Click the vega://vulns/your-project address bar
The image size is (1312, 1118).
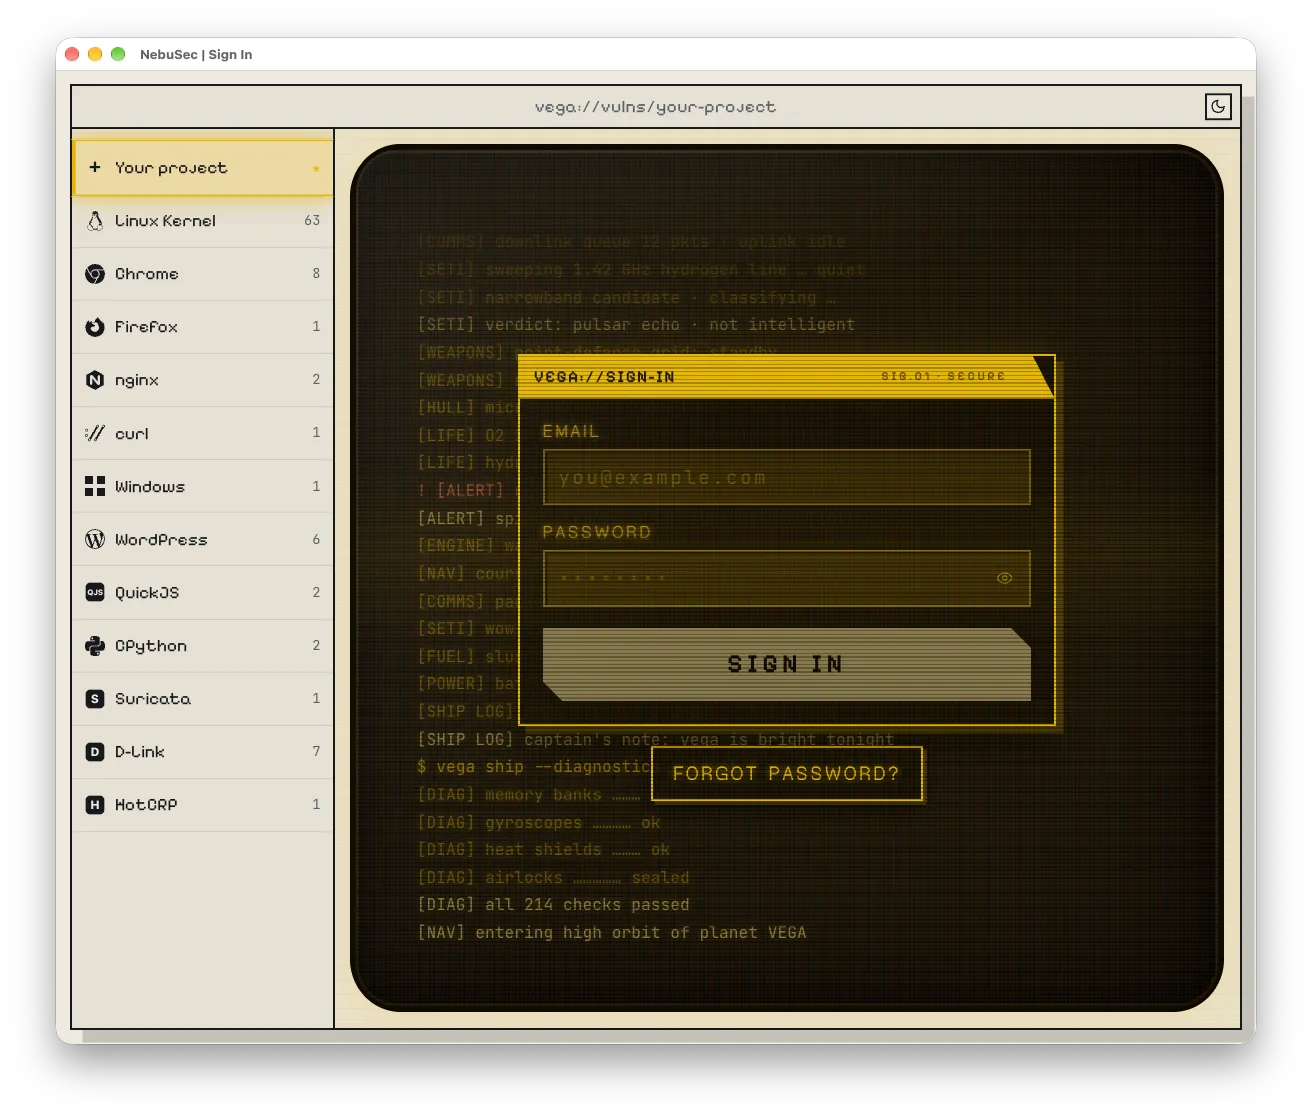click(655, 107)
